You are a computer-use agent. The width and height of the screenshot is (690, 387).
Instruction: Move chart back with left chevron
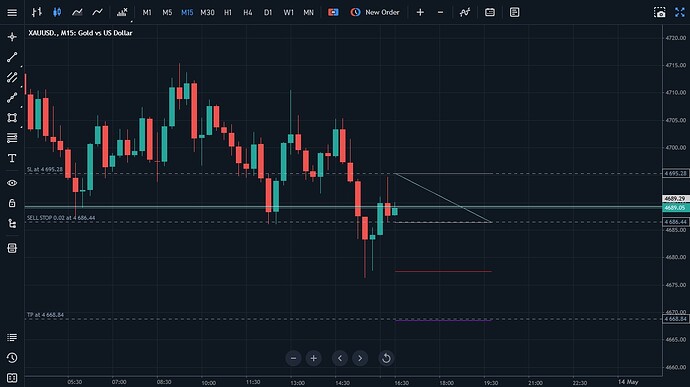coord(340,358)
